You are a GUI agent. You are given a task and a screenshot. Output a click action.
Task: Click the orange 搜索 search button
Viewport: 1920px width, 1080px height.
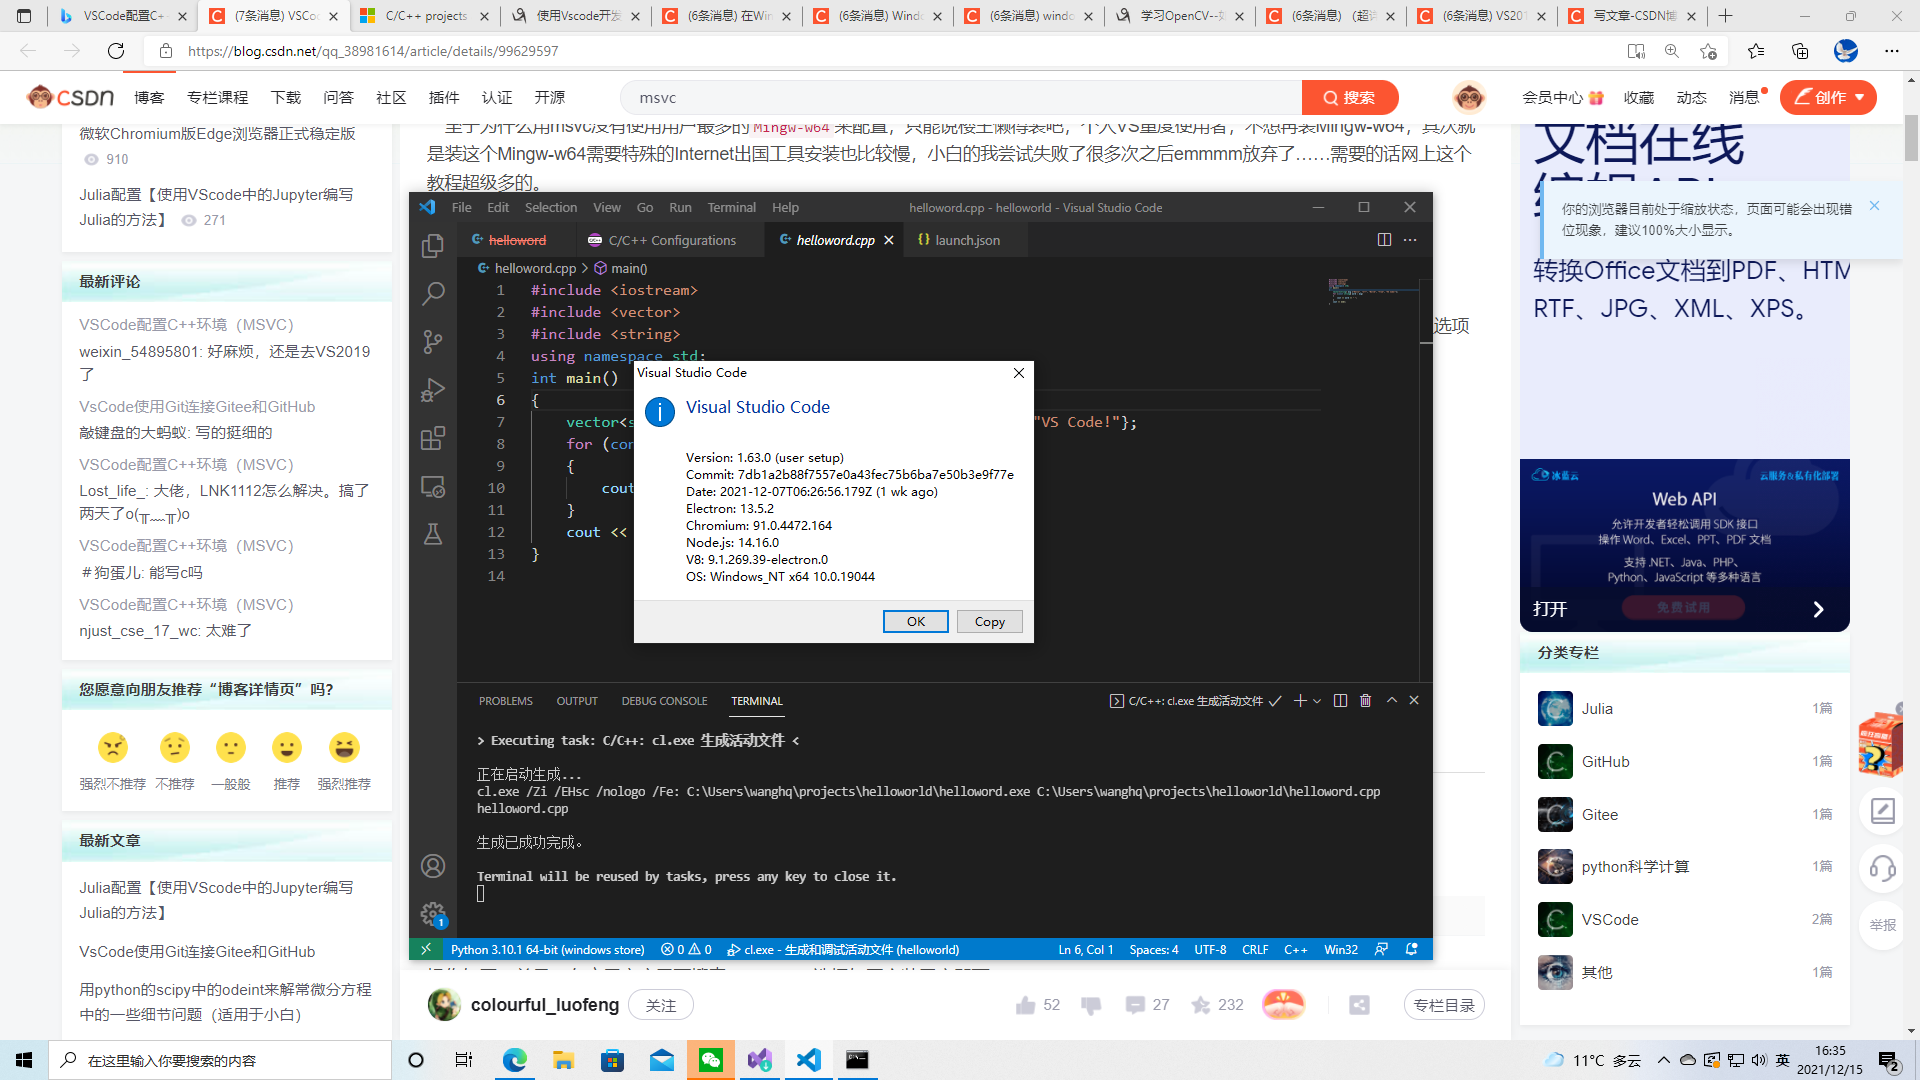pyautogui.click(x=1350, y=97)
